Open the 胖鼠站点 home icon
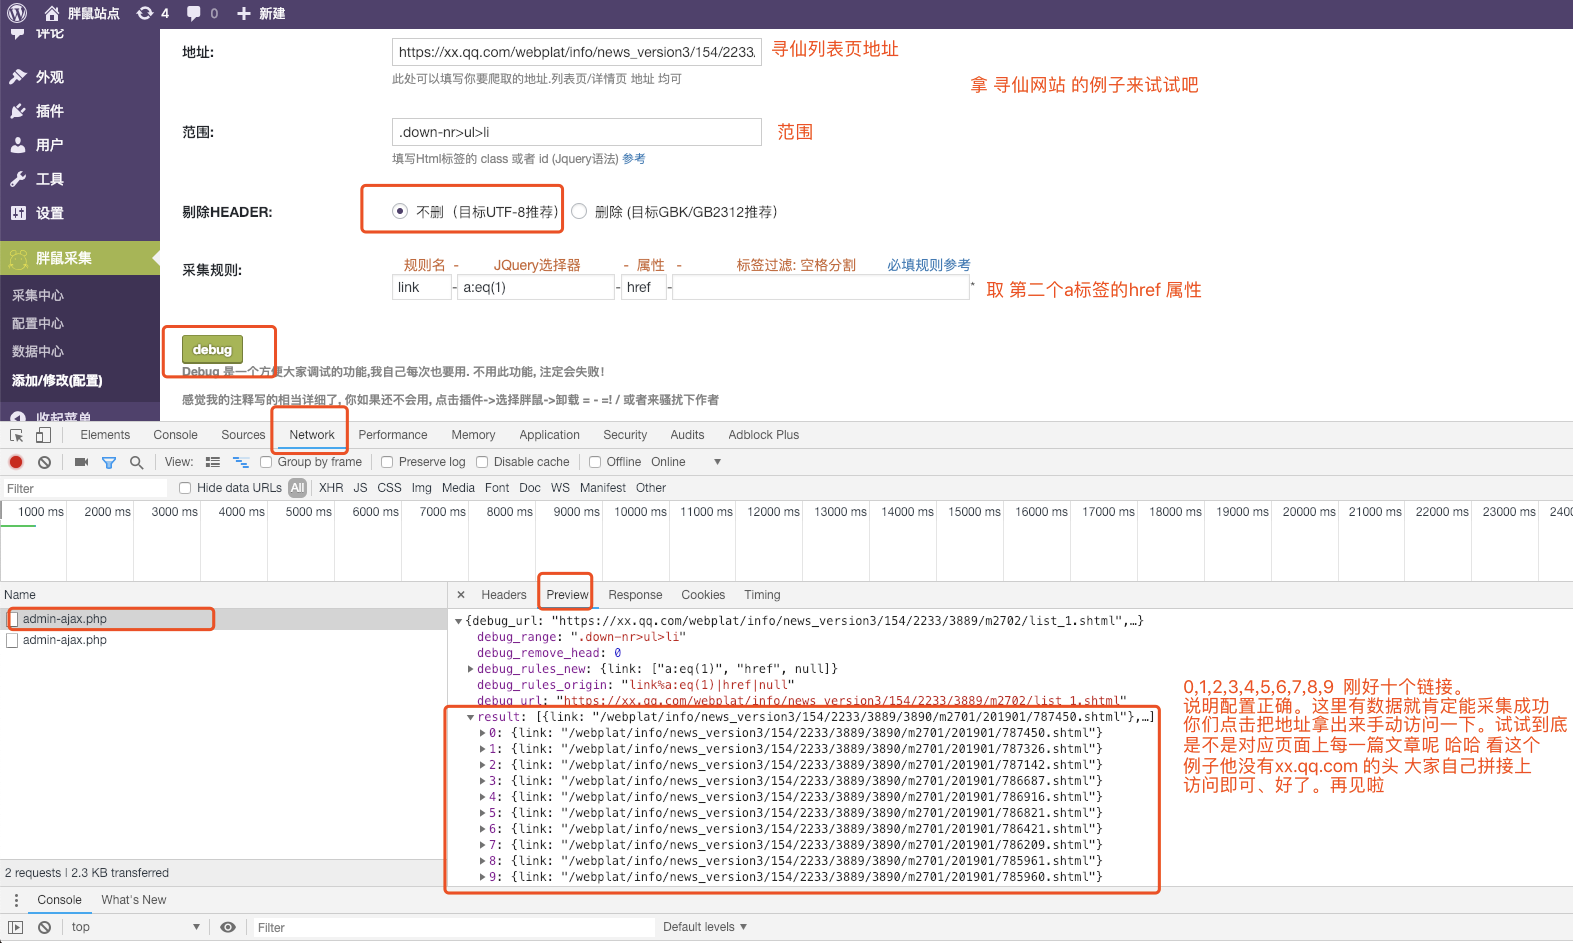 point(52,13)
